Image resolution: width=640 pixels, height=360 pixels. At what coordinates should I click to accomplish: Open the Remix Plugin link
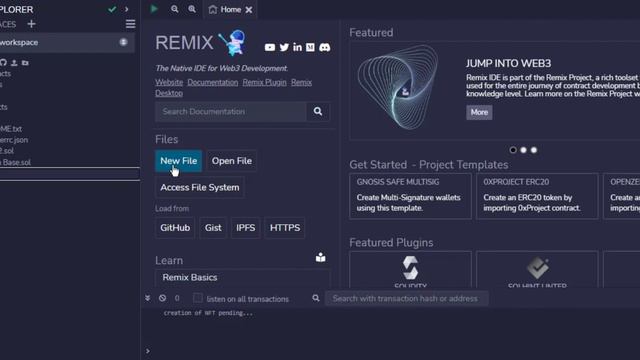point(264,82)
